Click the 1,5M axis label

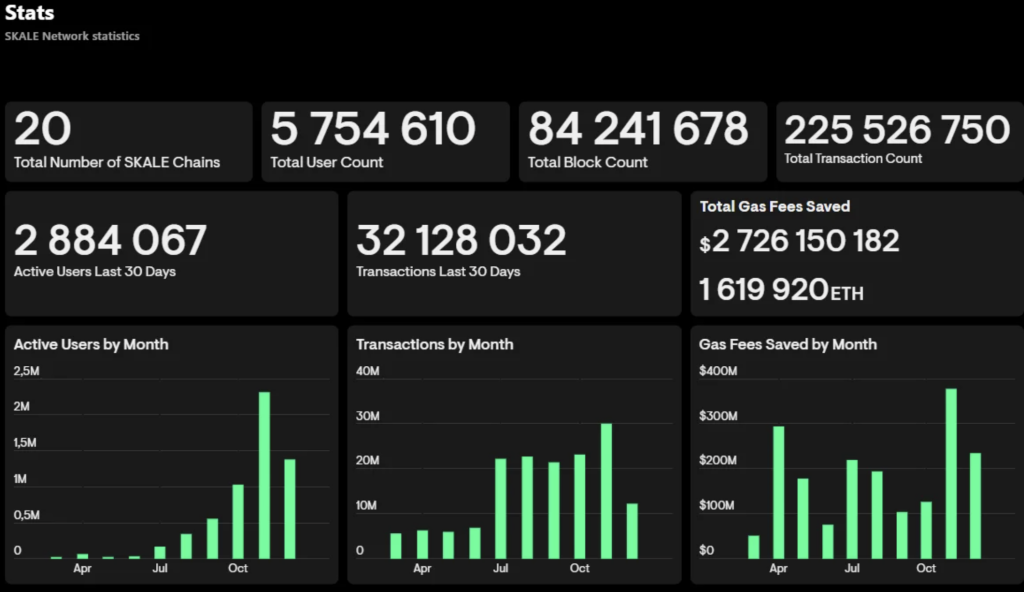tap(25, 443)
